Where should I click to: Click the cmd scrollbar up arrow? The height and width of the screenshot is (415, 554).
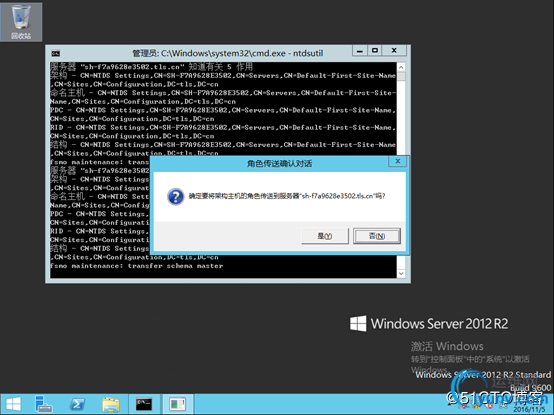[401, 67]
